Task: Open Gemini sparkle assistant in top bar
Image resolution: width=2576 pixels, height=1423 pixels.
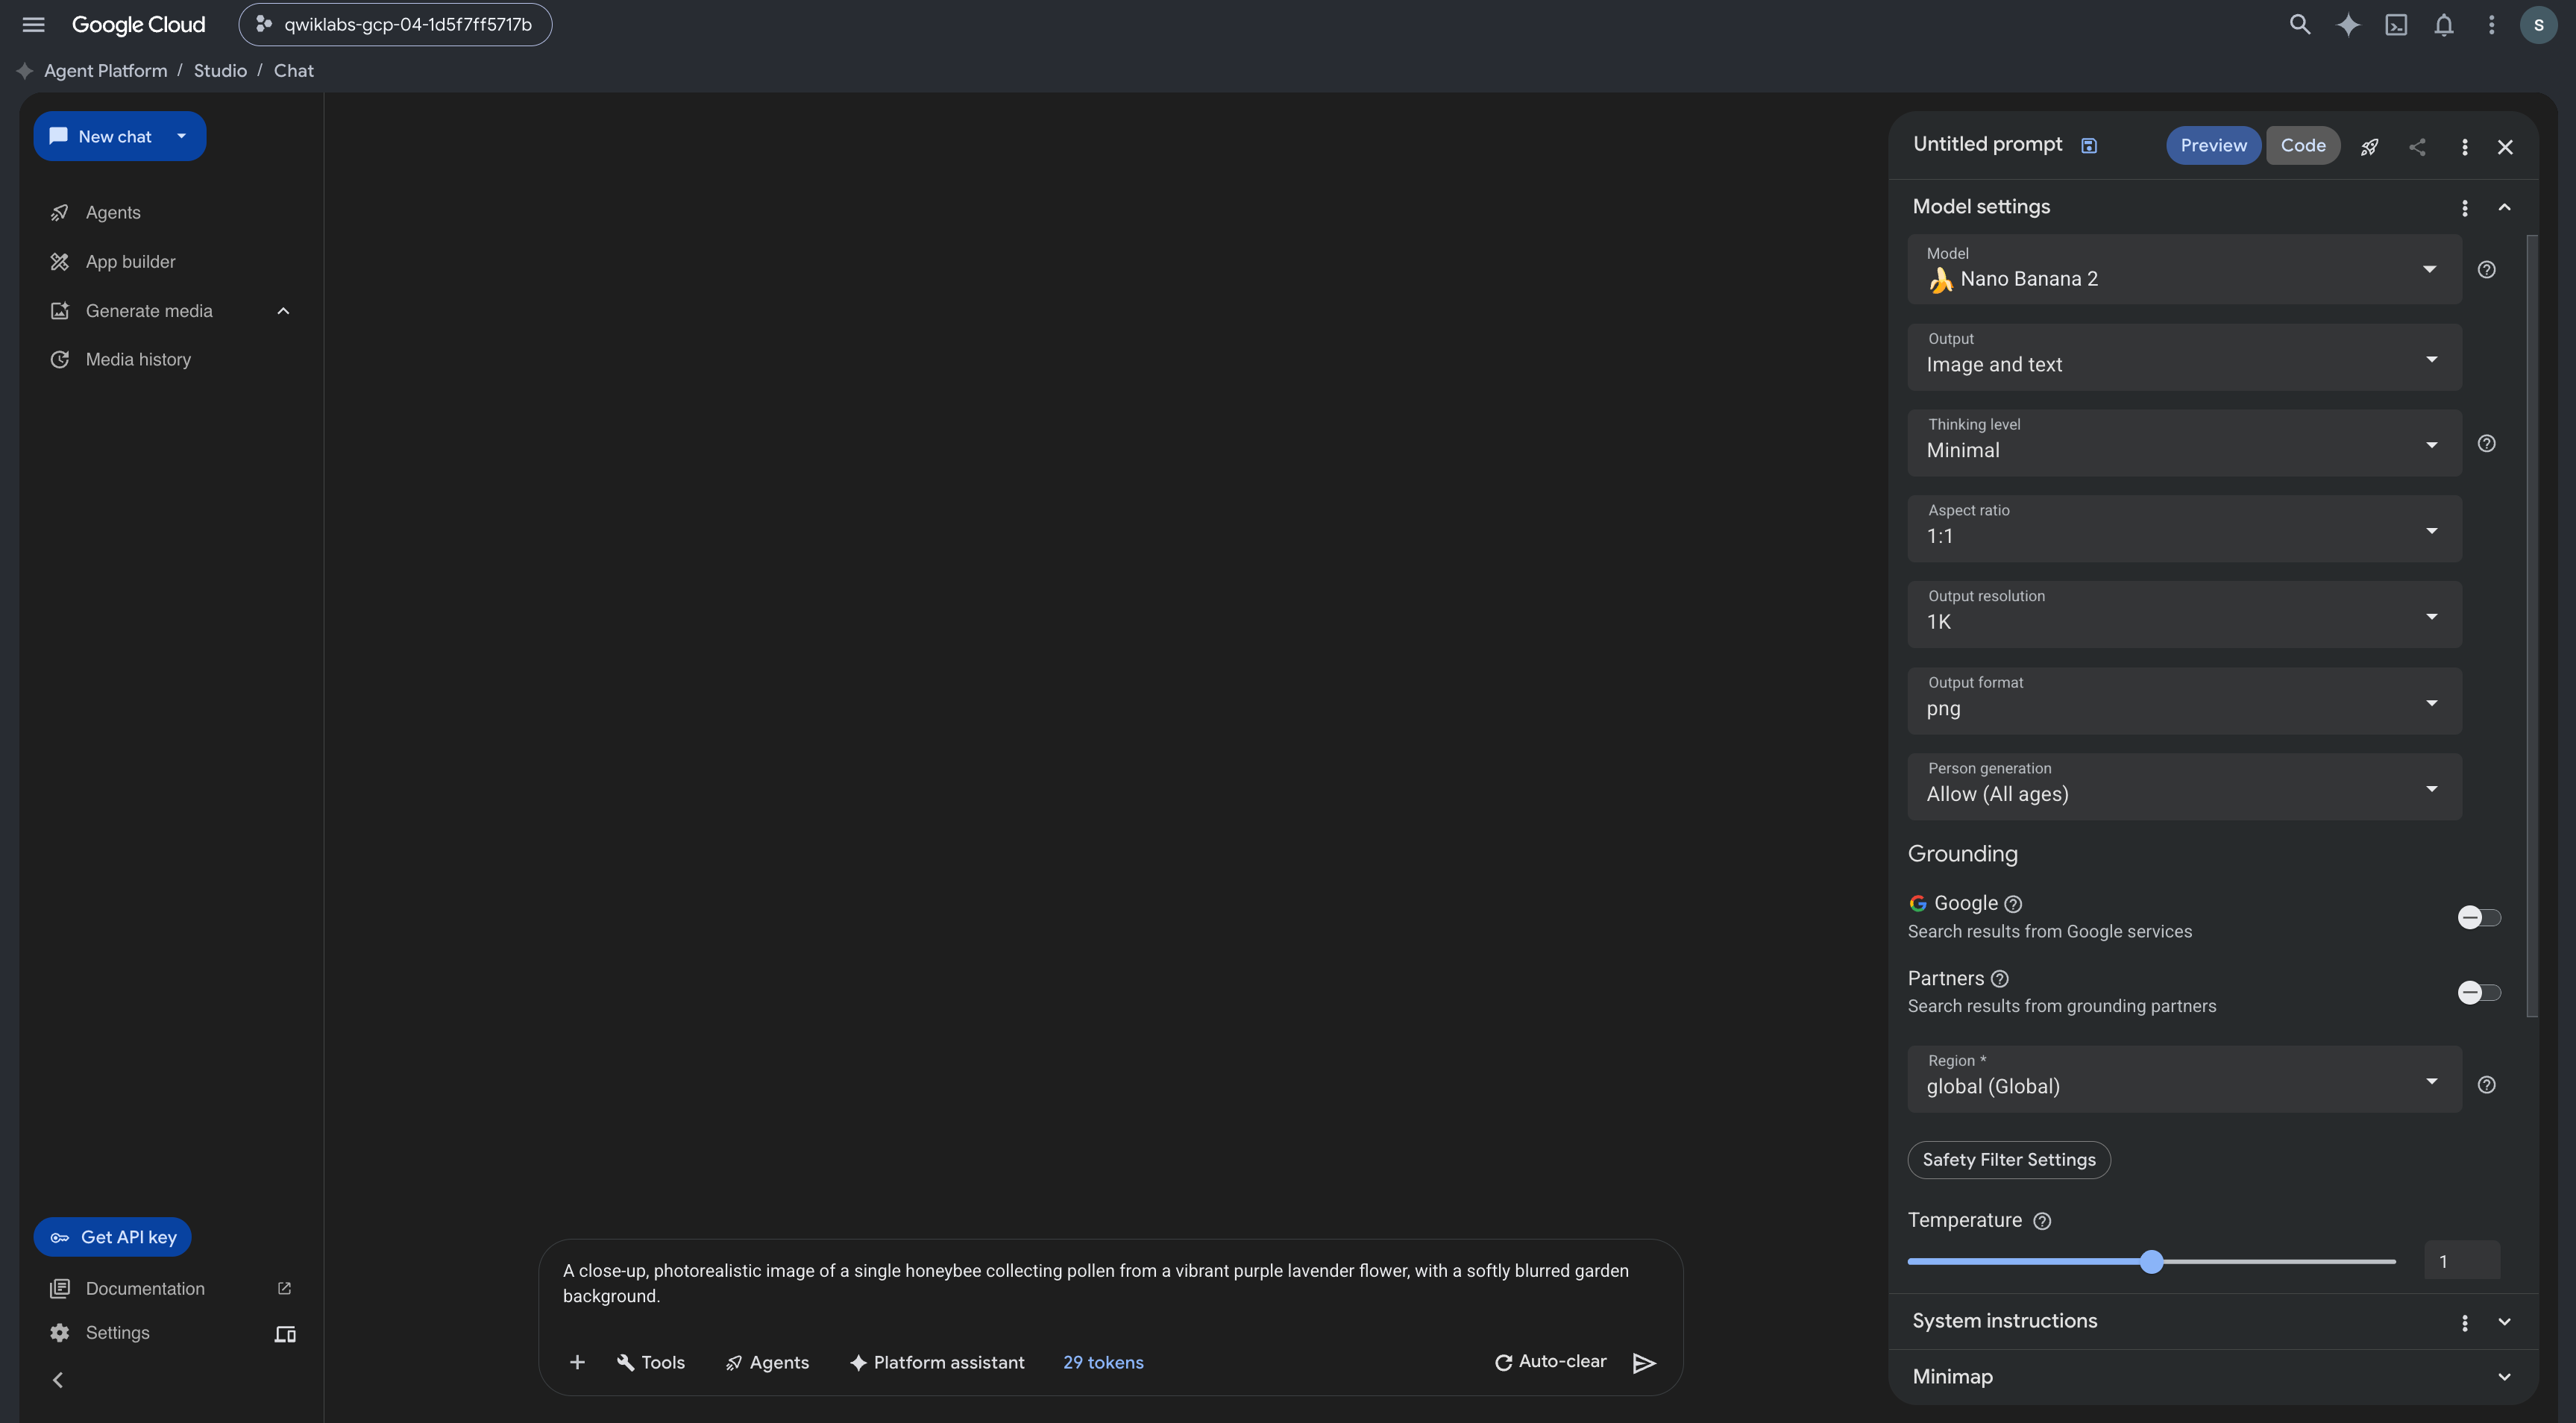Action: pyautogui.click(x=2348, y=25)
